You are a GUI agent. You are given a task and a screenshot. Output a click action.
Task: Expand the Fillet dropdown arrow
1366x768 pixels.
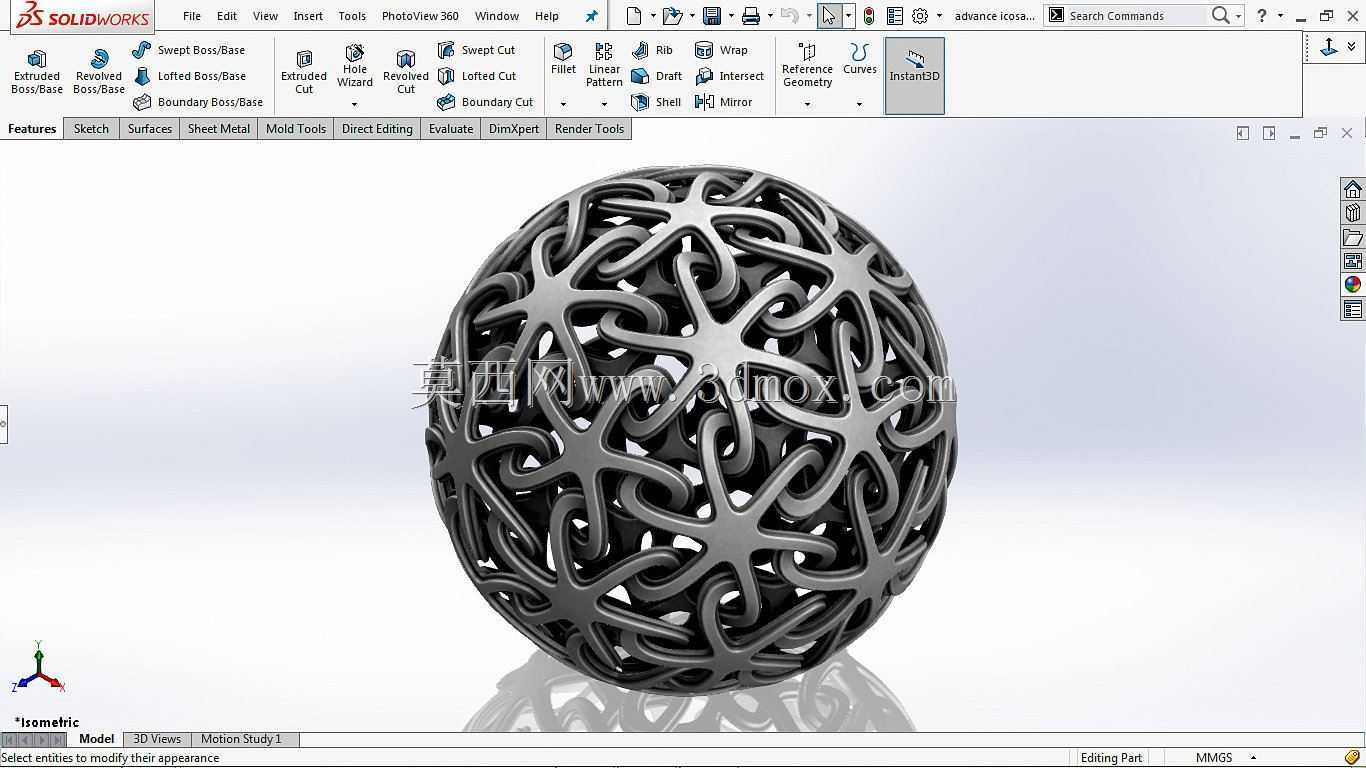[563, 104]
